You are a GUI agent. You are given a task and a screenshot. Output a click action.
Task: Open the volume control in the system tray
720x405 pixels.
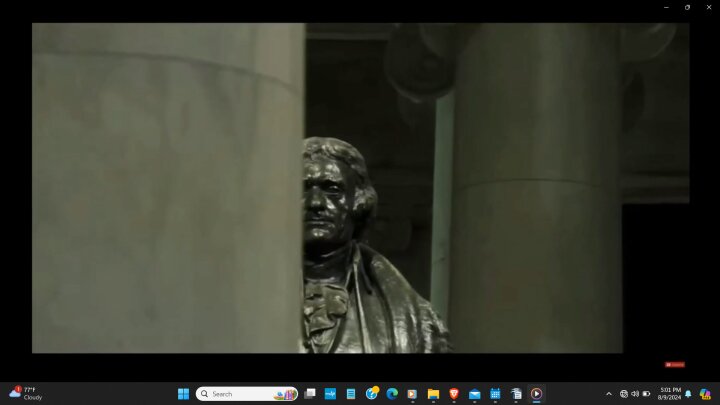(x=635, y=394)
